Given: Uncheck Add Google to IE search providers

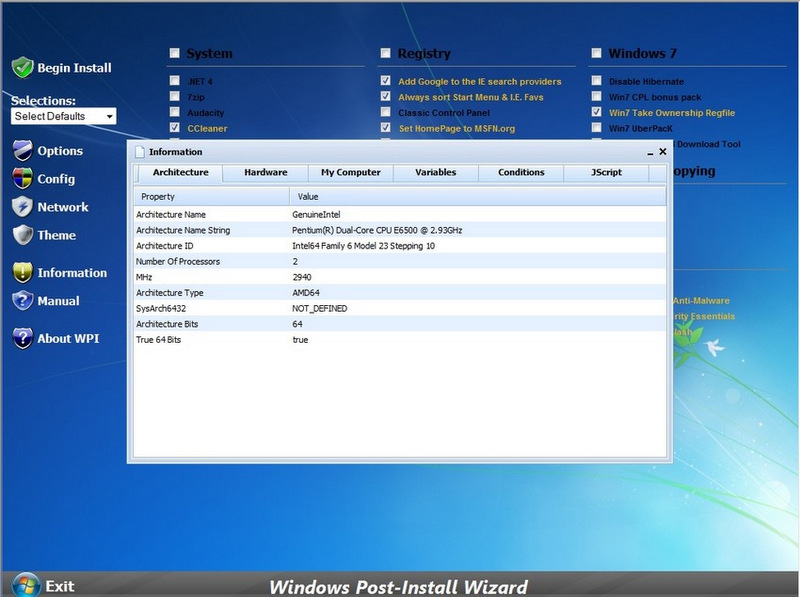Looking at the screenshot, I should click(x=386, y=81).
